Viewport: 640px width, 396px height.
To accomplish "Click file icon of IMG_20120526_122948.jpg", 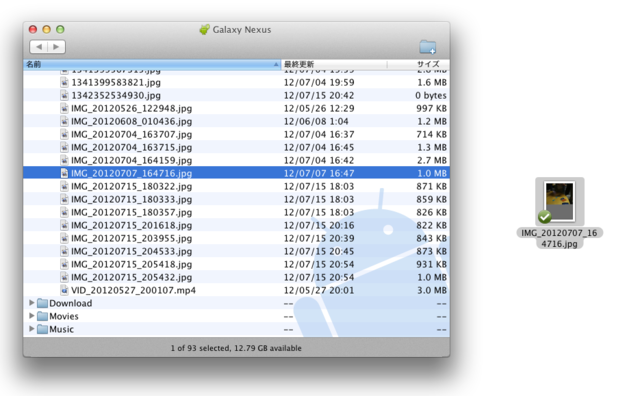I will (x=64, y=108).
